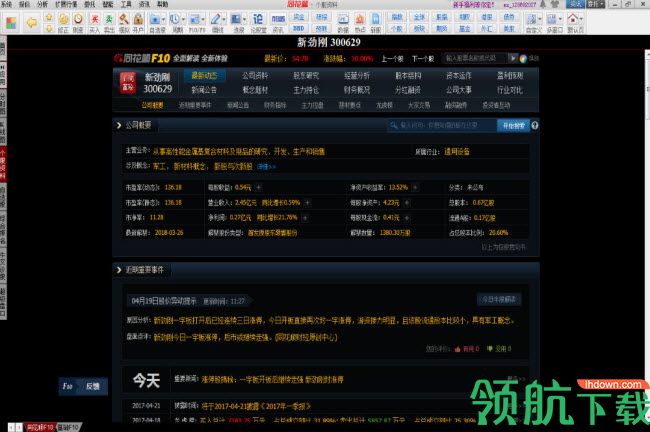Open dropdown arrow next to 自选股
This screenshot has width=650, height=432.
[x=163, y=19]
